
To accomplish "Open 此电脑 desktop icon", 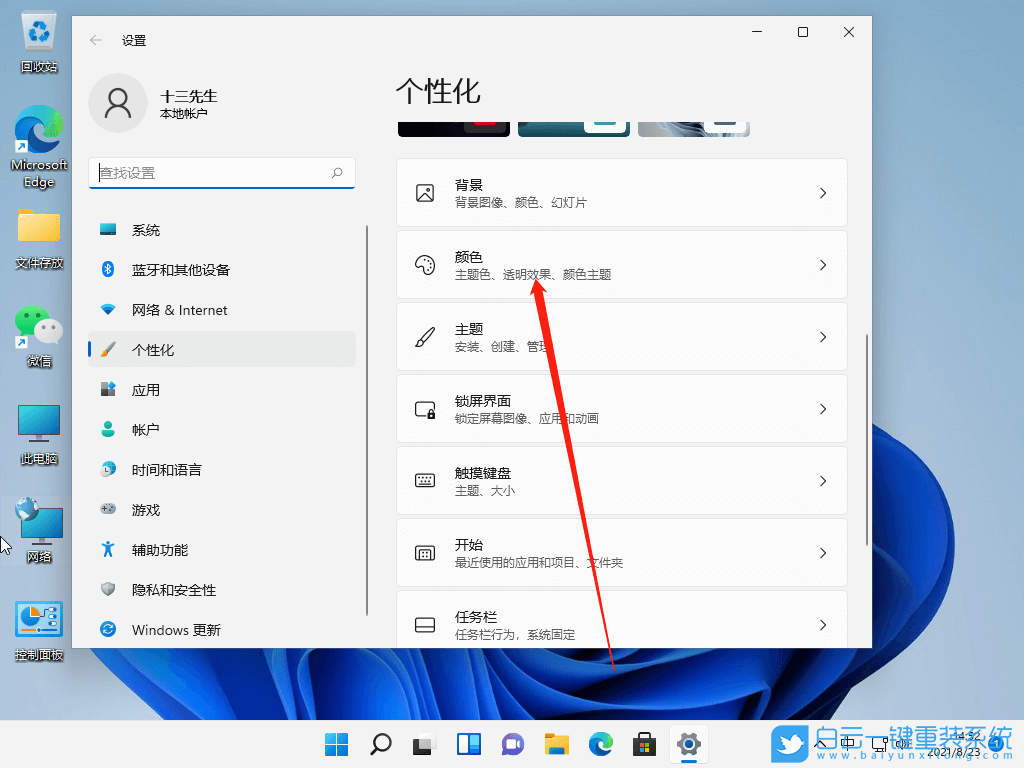I will pos(38,424).
